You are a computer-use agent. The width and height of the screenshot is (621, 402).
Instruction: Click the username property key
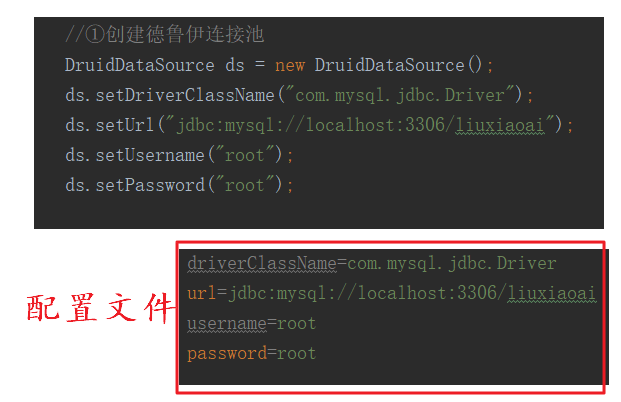tap(227, 324)
